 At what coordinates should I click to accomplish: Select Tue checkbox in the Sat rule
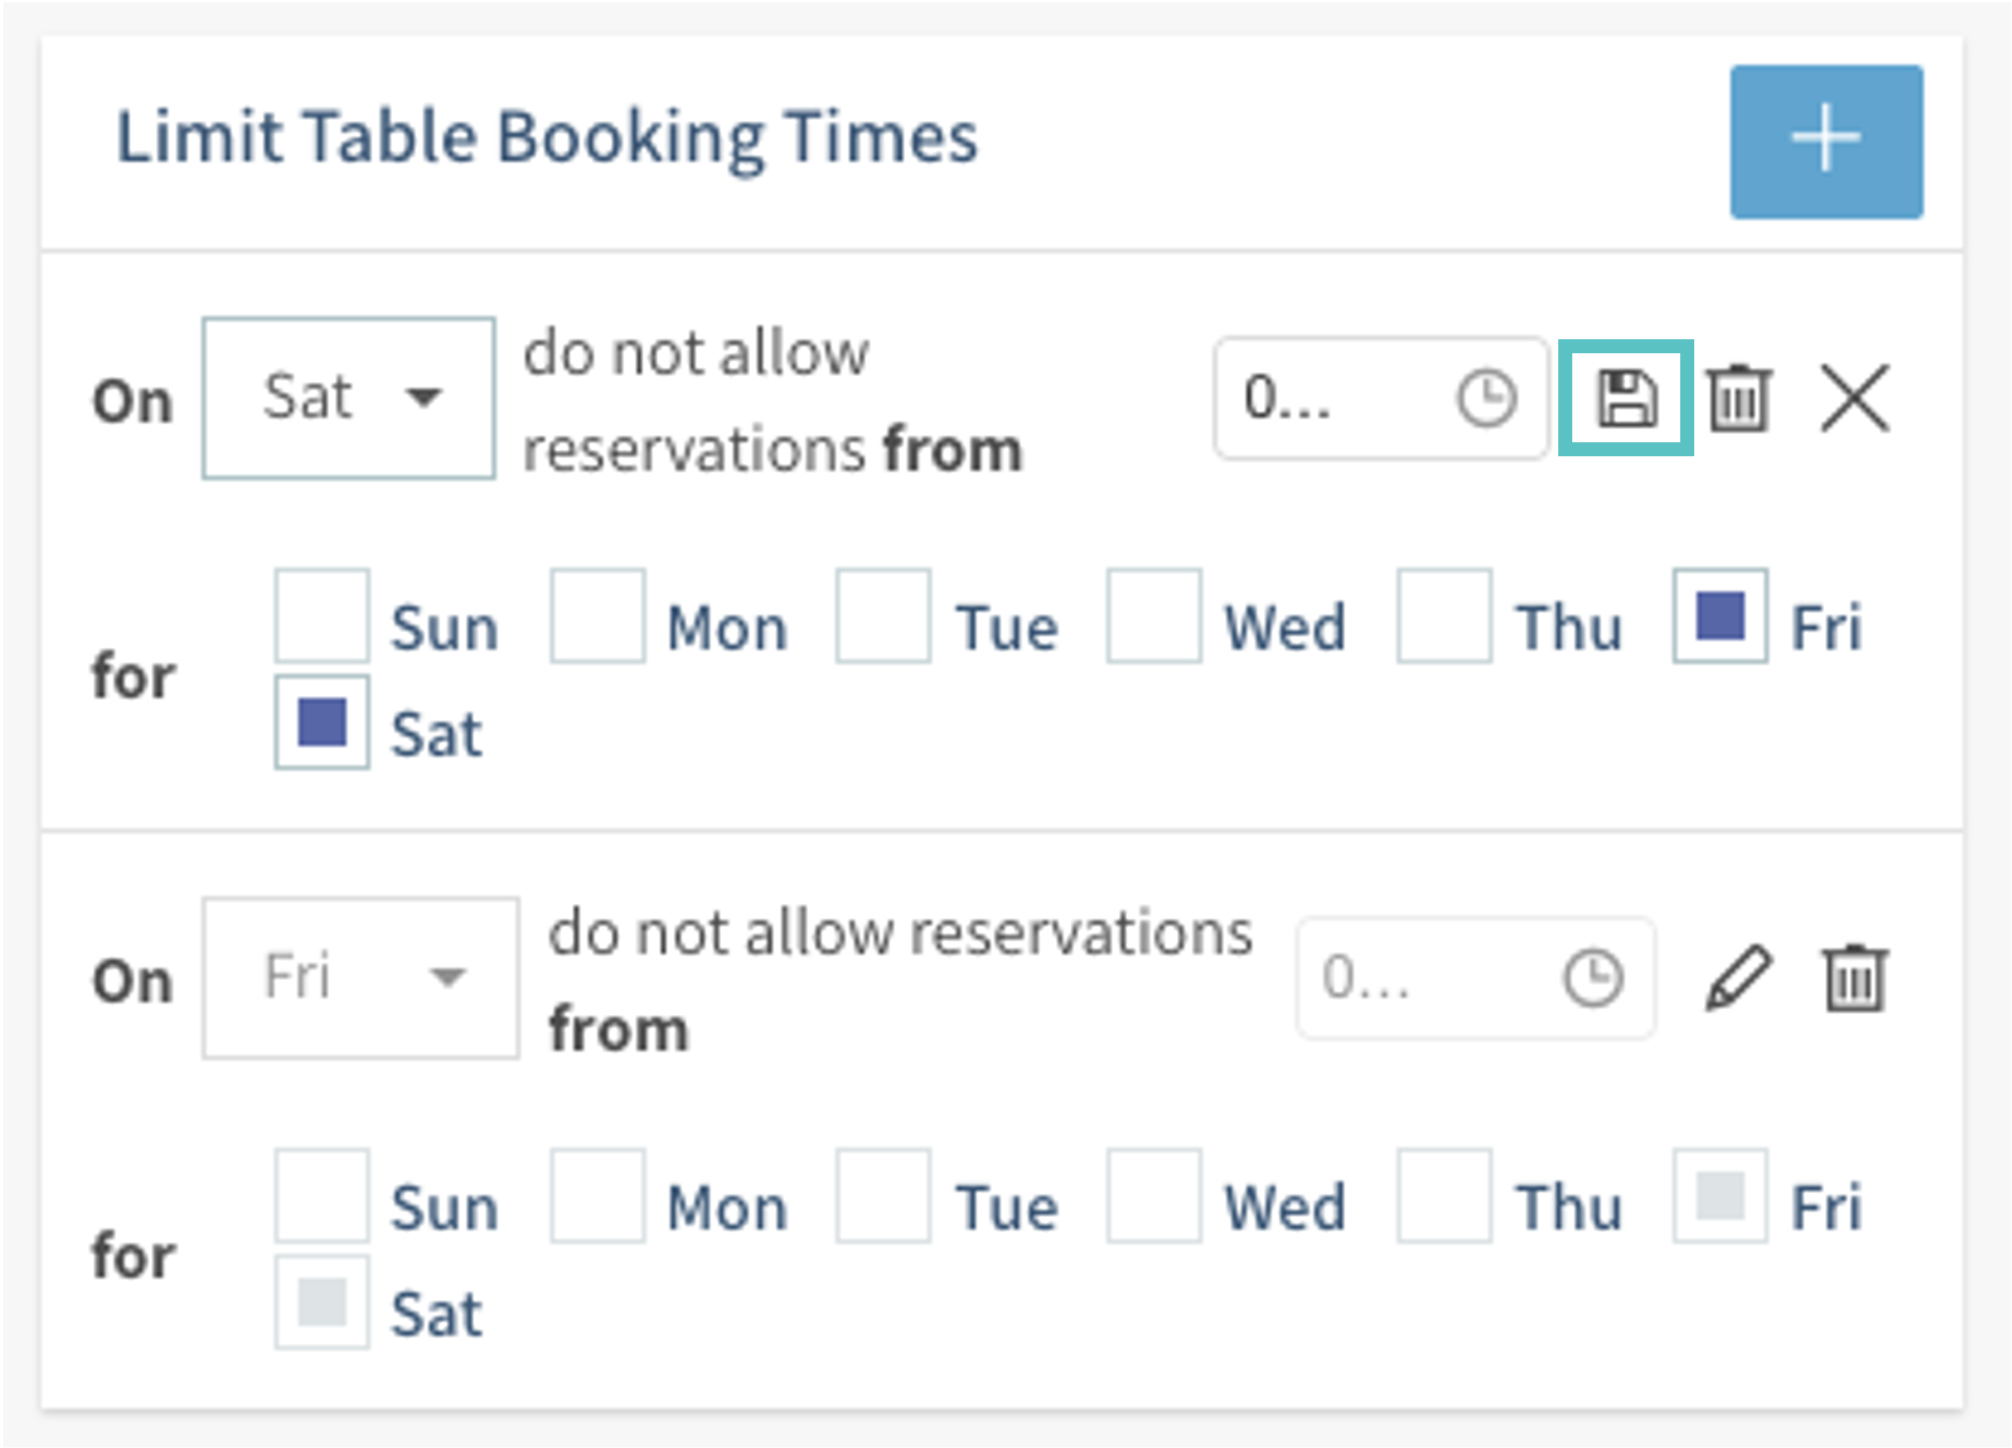click(883, 616)
